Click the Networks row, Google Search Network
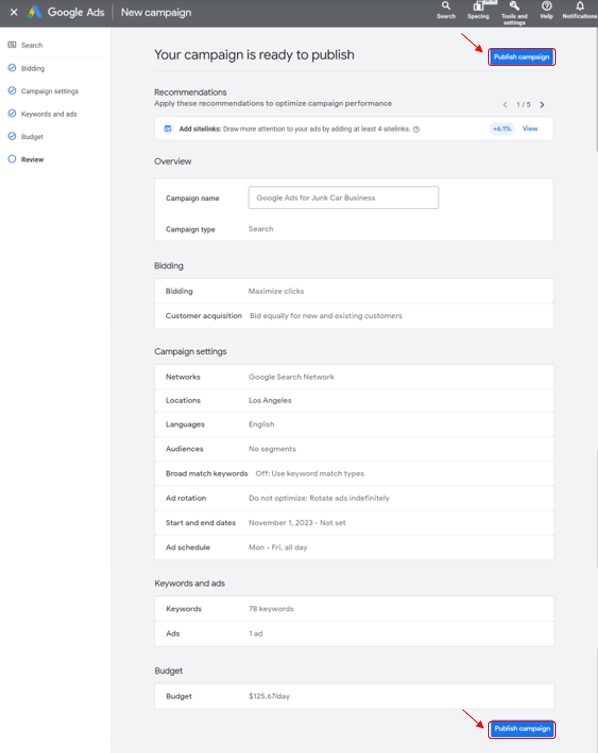This screenshot has height=753, width=598. [x=354, y=377]
